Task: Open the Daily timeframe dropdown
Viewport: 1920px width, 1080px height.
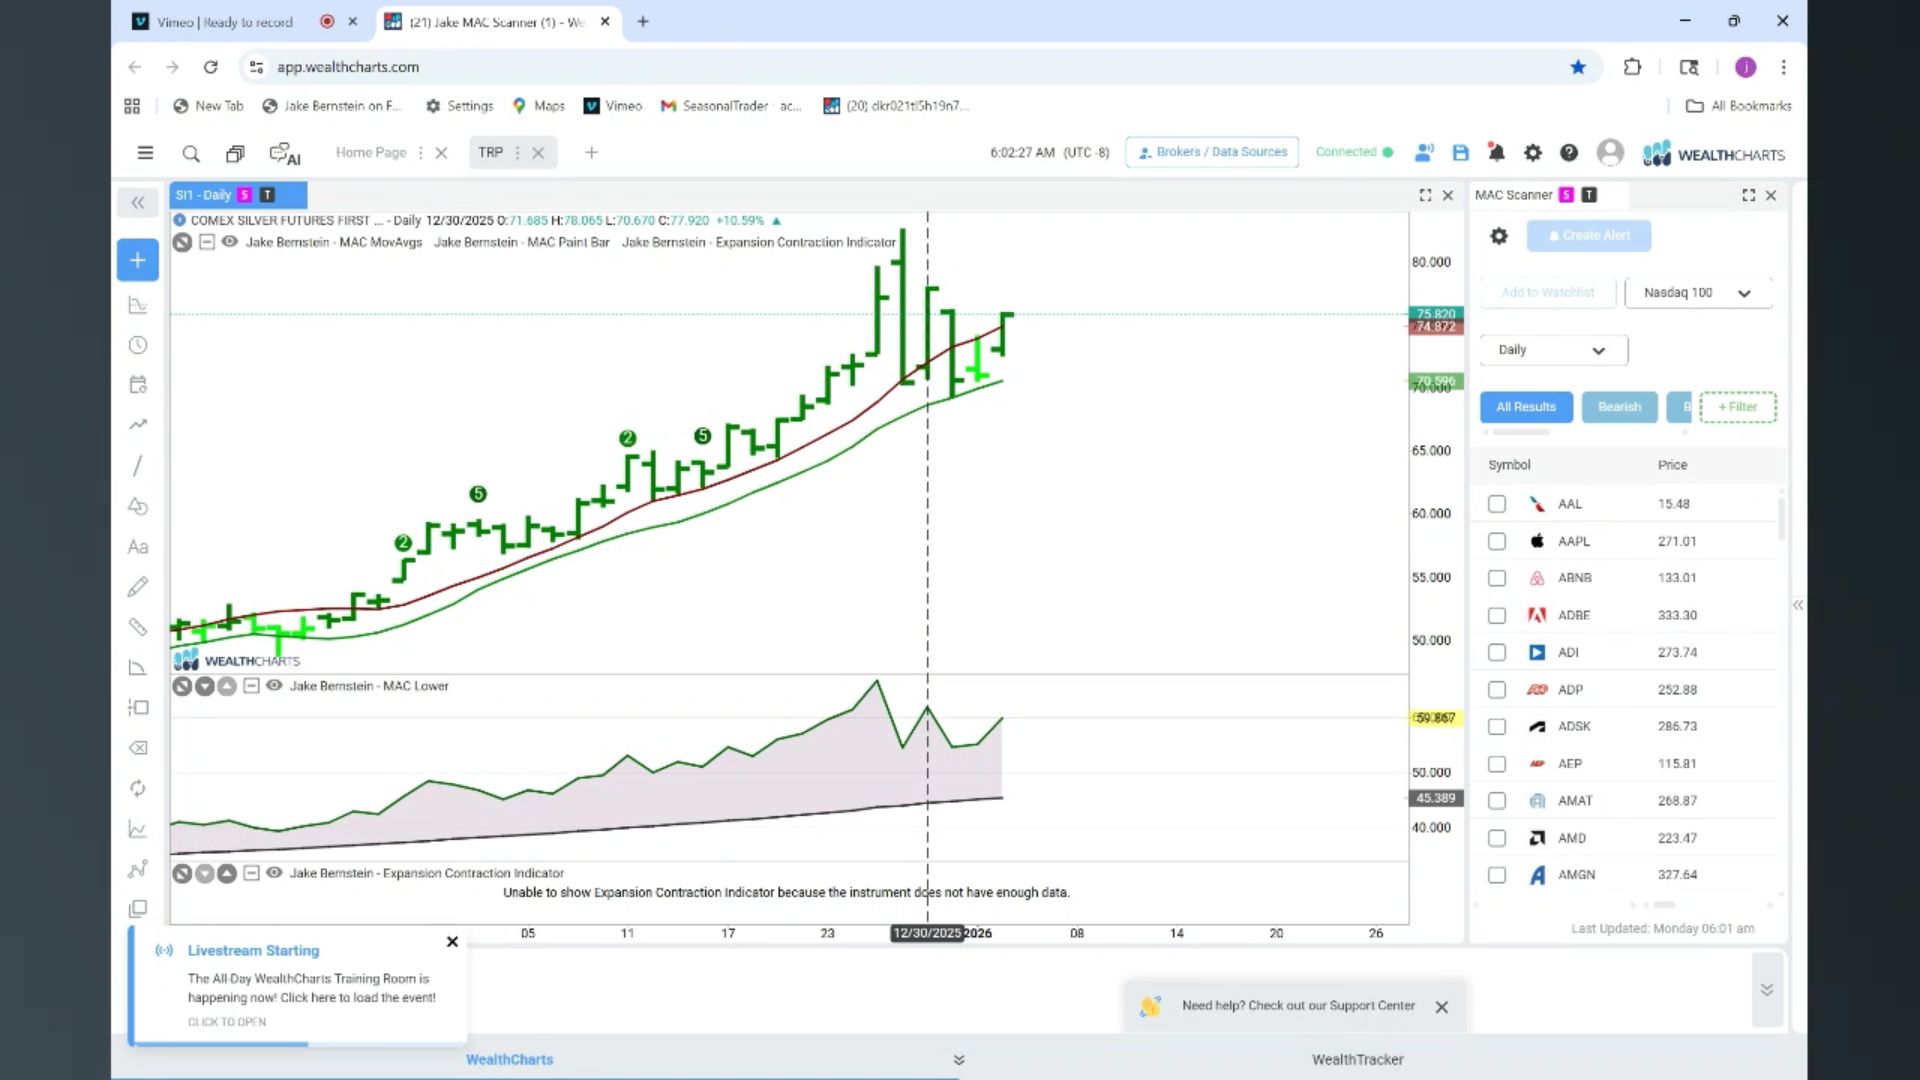Action: coord(1553,350)
